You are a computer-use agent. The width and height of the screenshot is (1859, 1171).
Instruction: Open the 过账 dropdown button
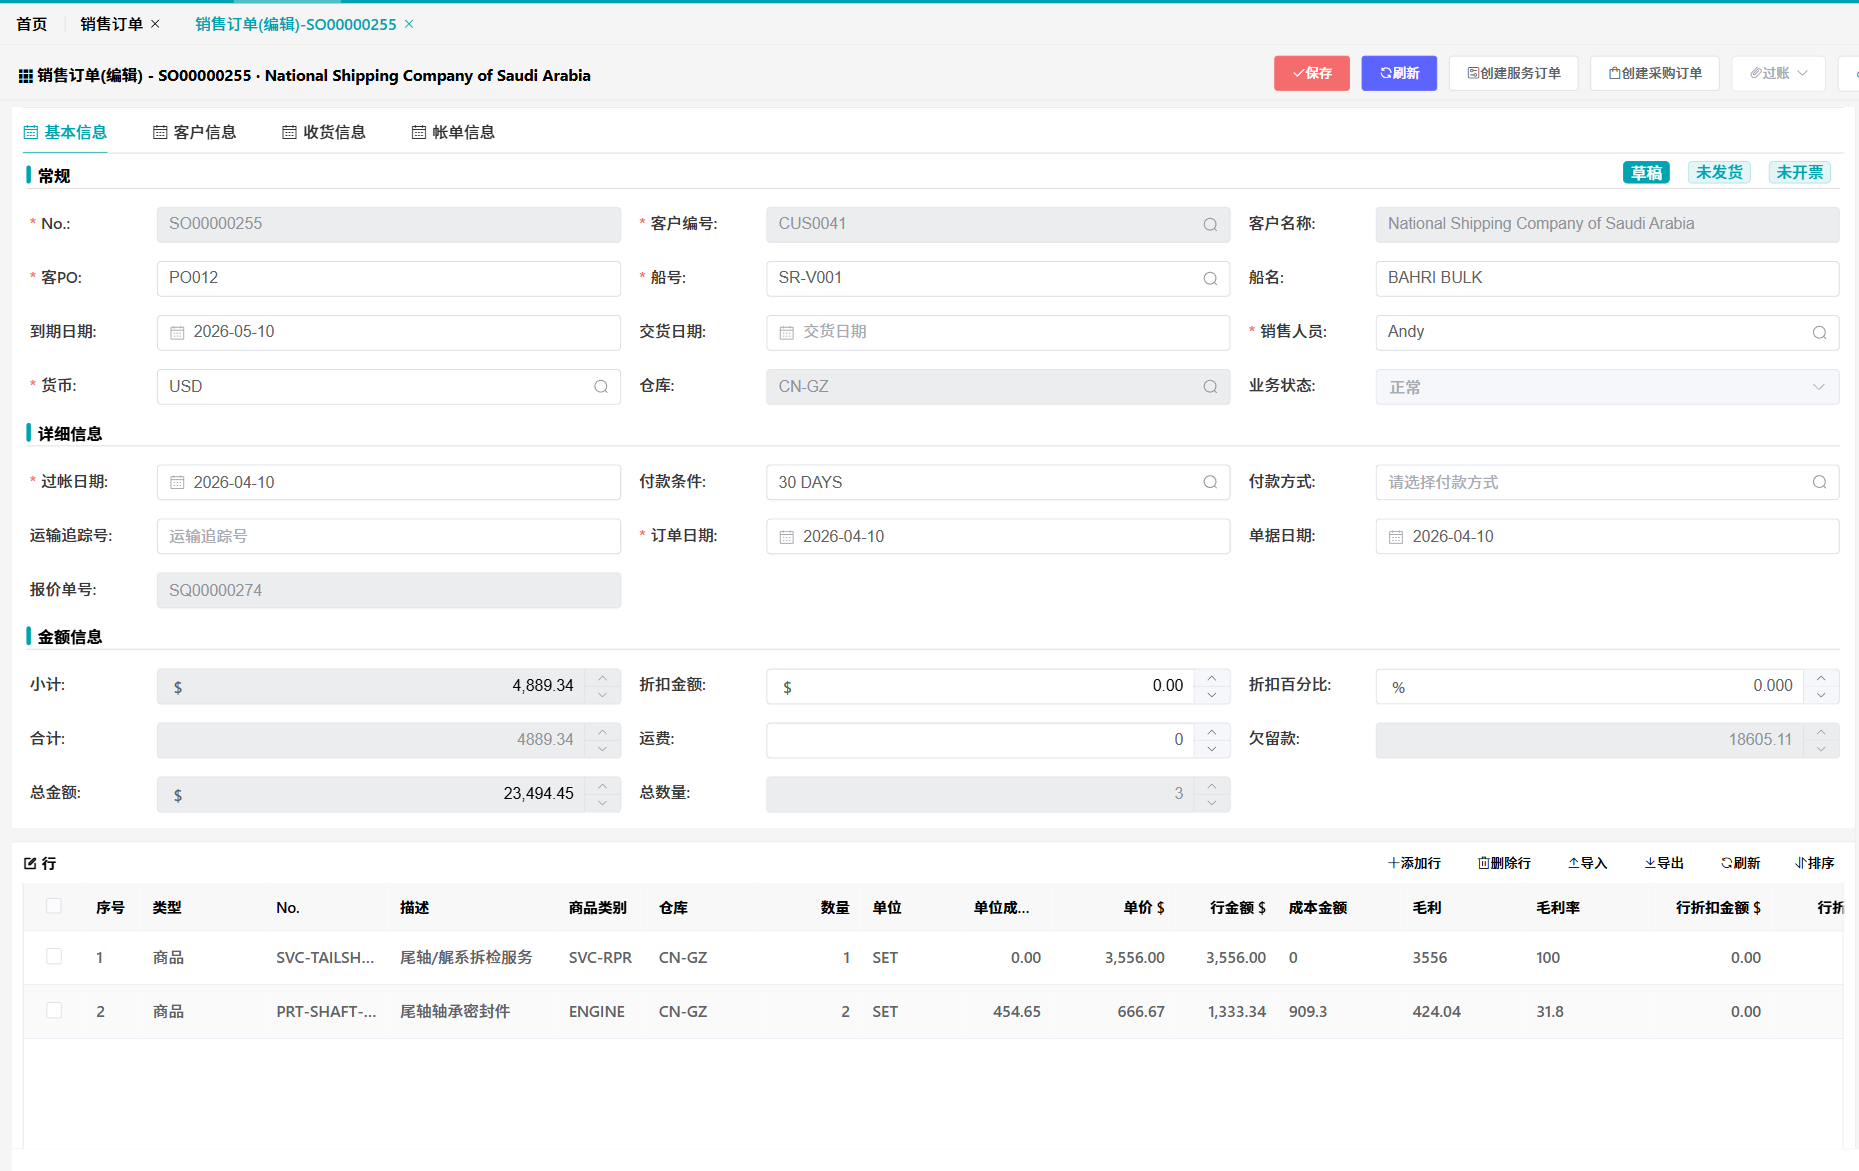click(1778, 73)
